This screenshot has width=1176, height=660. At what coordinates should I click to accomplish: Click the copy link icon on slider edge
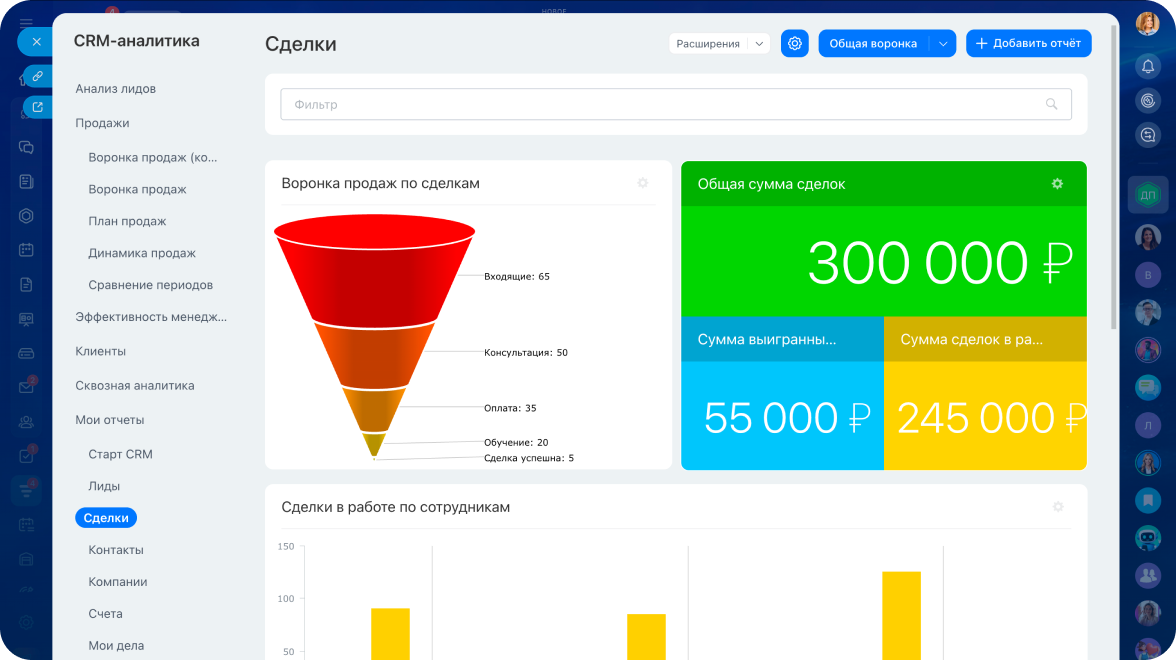coord(37,76)
